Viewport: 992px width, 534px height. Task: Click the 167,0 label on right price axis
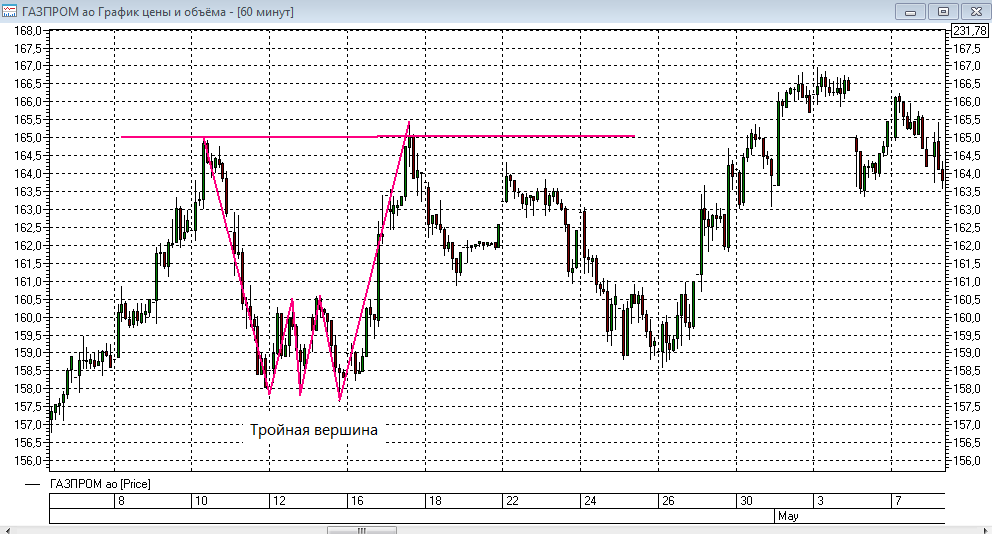tap(967, 66)
